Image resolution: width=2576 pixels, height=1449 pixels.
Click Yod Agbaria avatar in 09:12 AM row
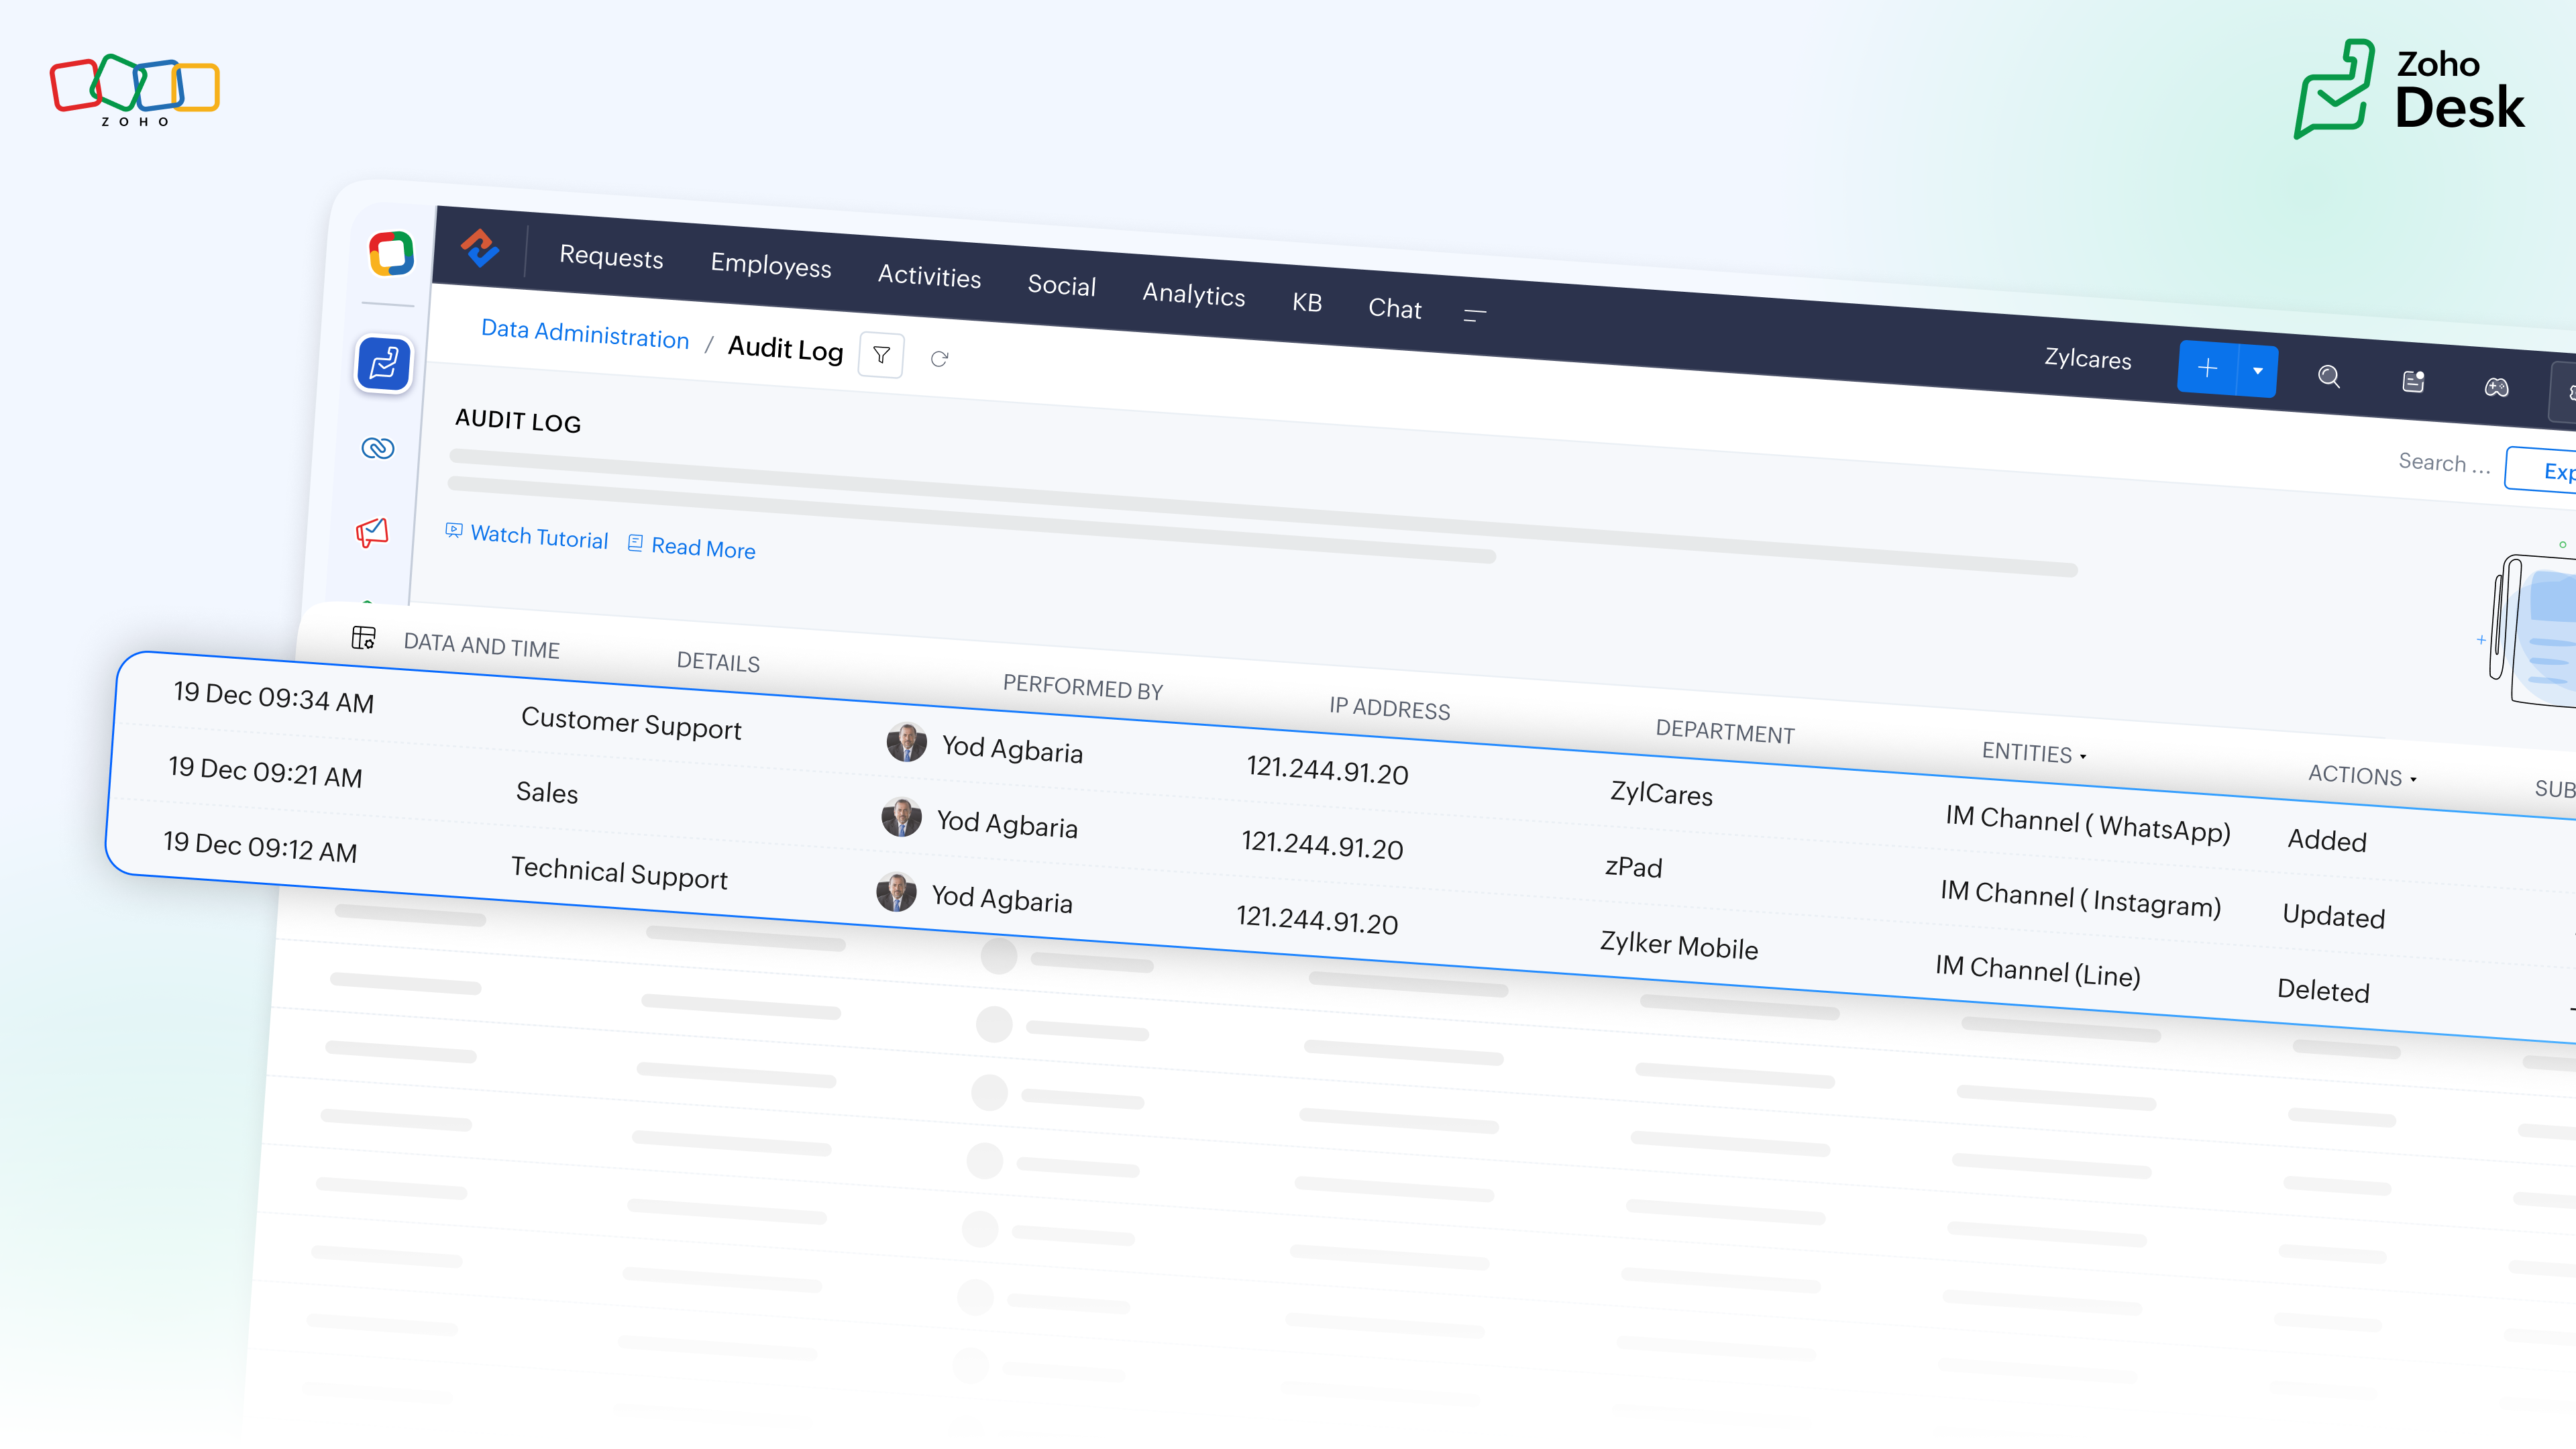[x=896, y=892]
